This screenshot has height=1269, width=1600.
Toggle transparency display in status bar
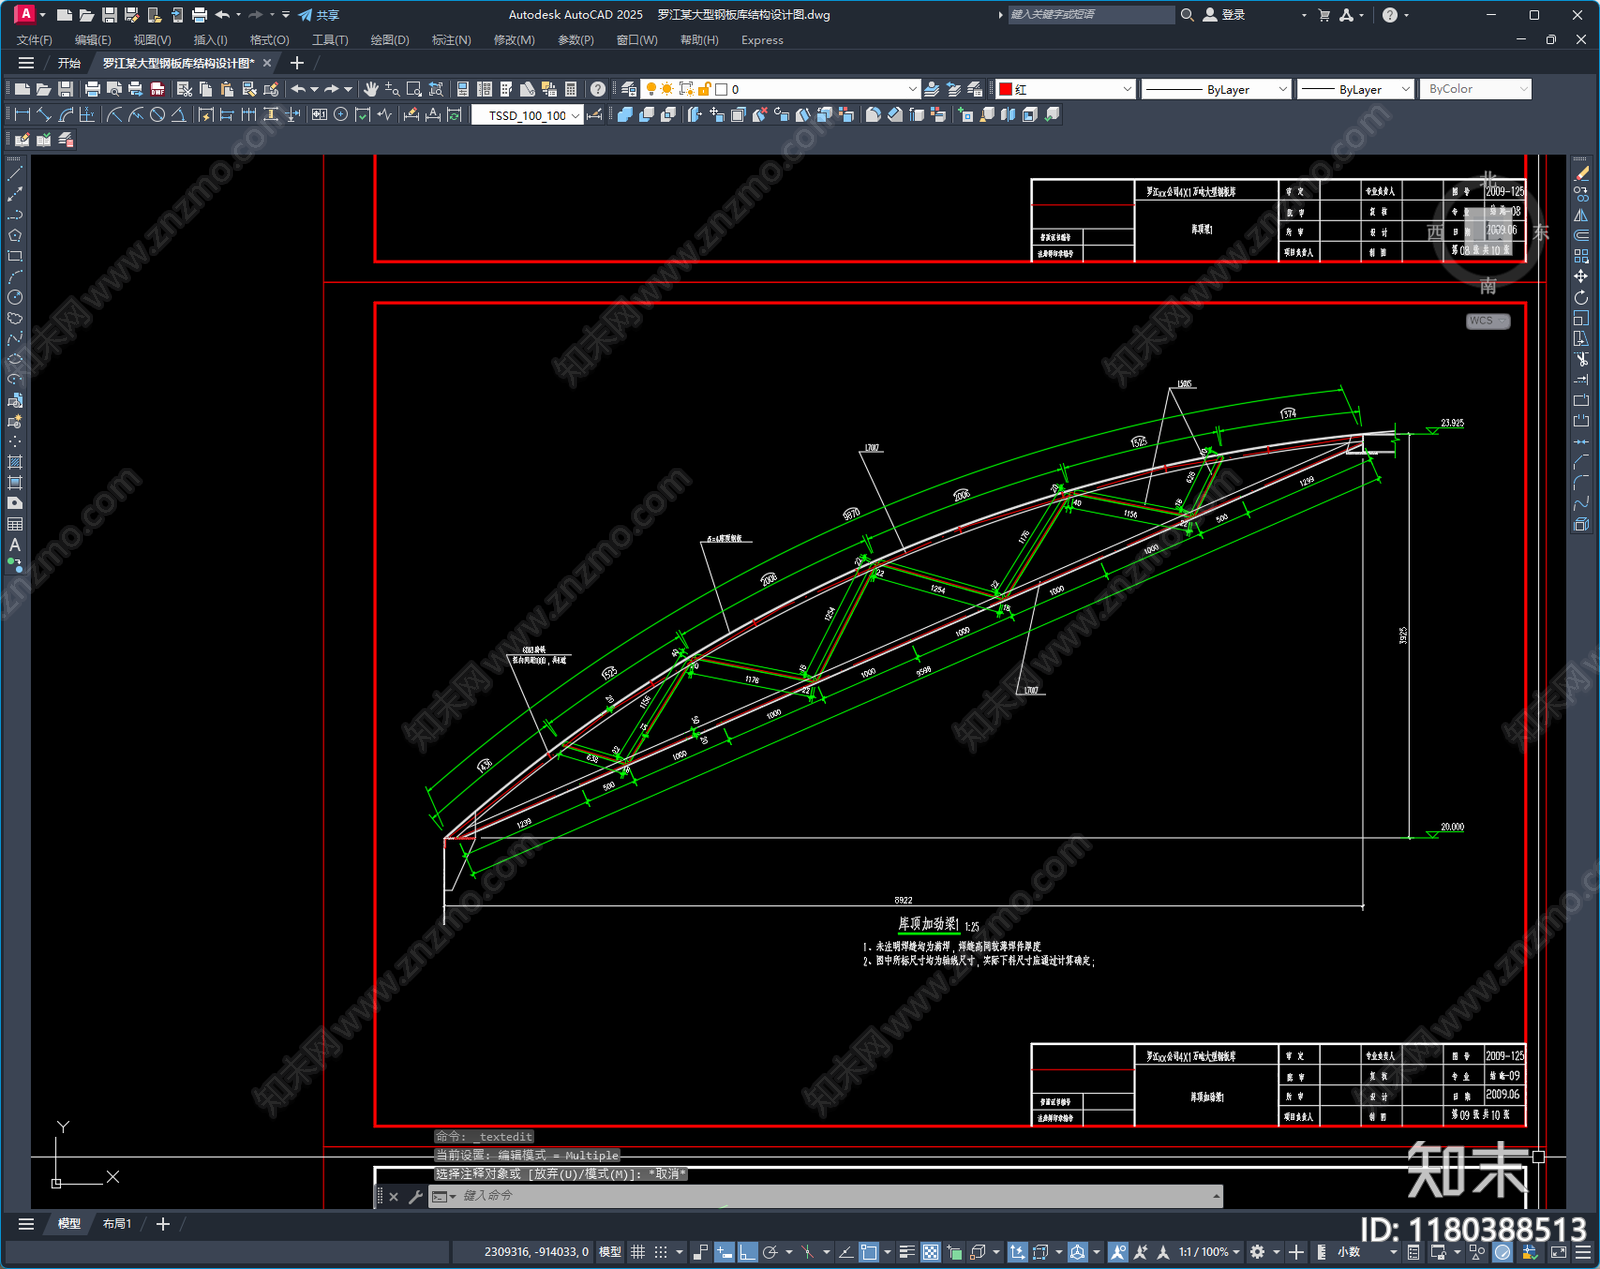click(930, 1252)
